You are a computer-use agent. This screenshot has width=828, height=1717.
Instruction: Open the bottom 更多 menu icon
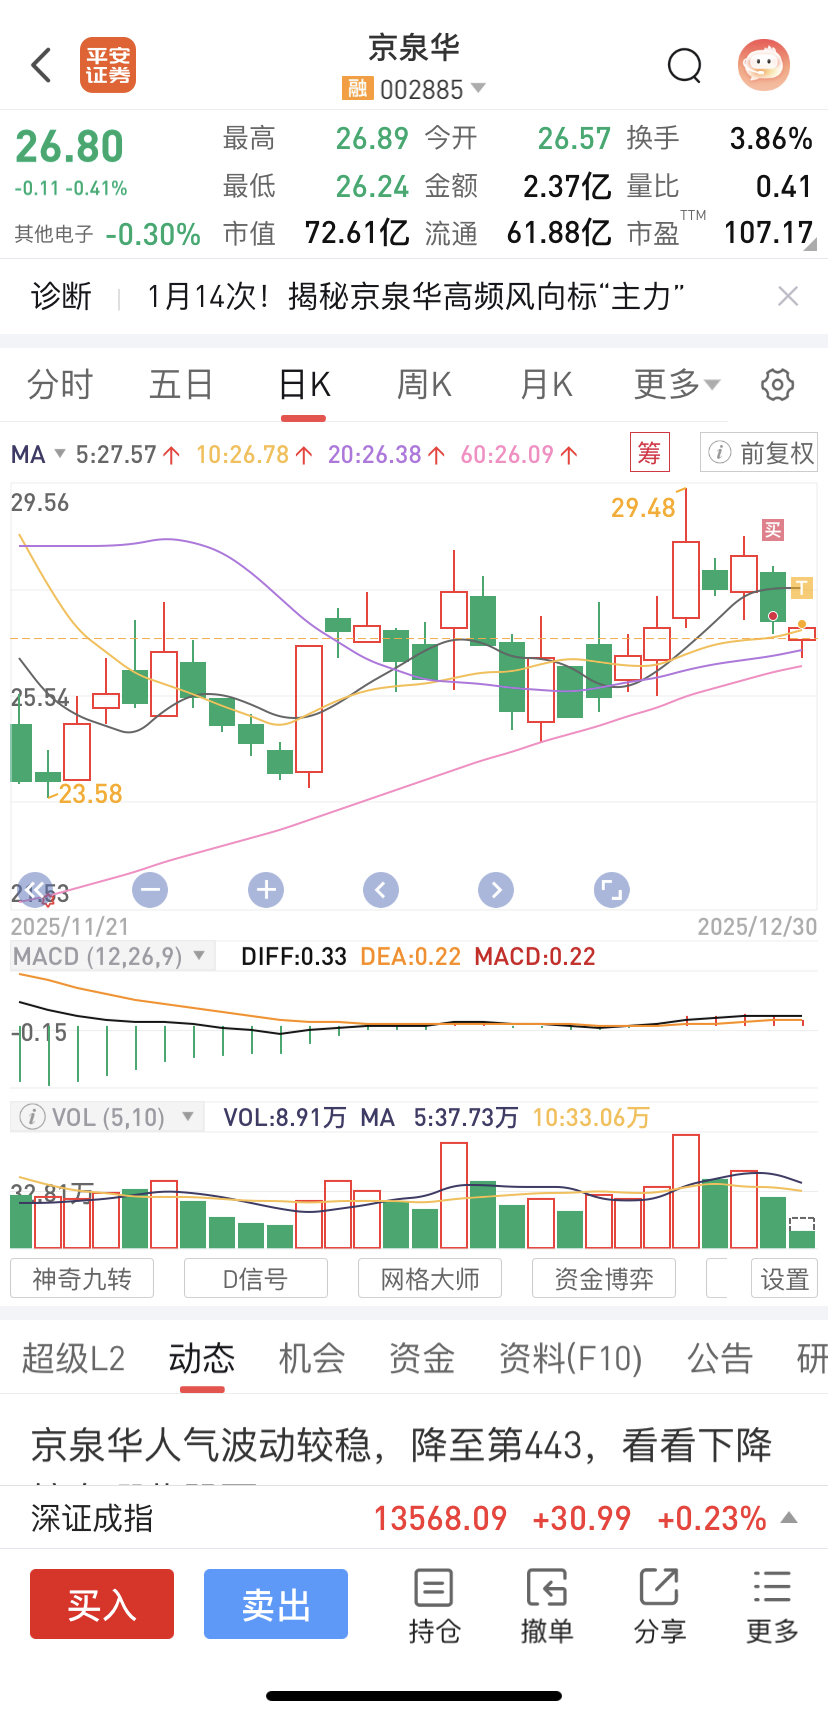tap(772, 1607)
